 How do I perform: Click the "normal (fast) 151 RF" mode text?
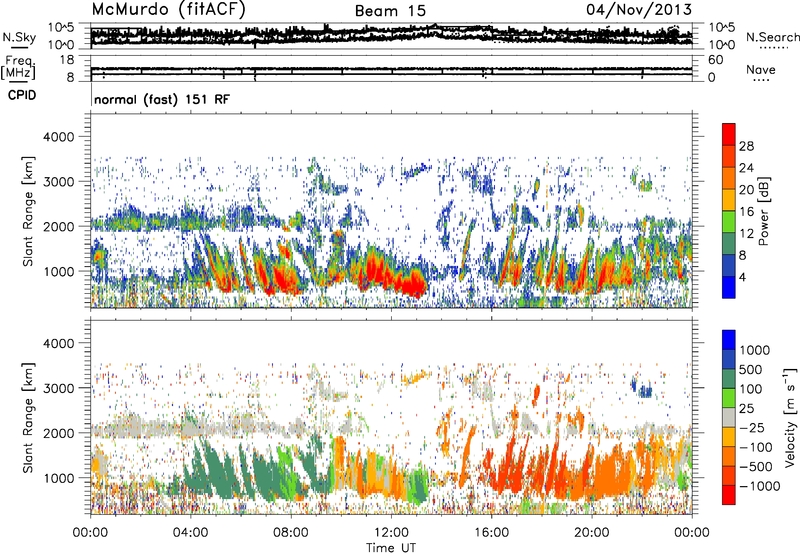(x=162, y=99)
